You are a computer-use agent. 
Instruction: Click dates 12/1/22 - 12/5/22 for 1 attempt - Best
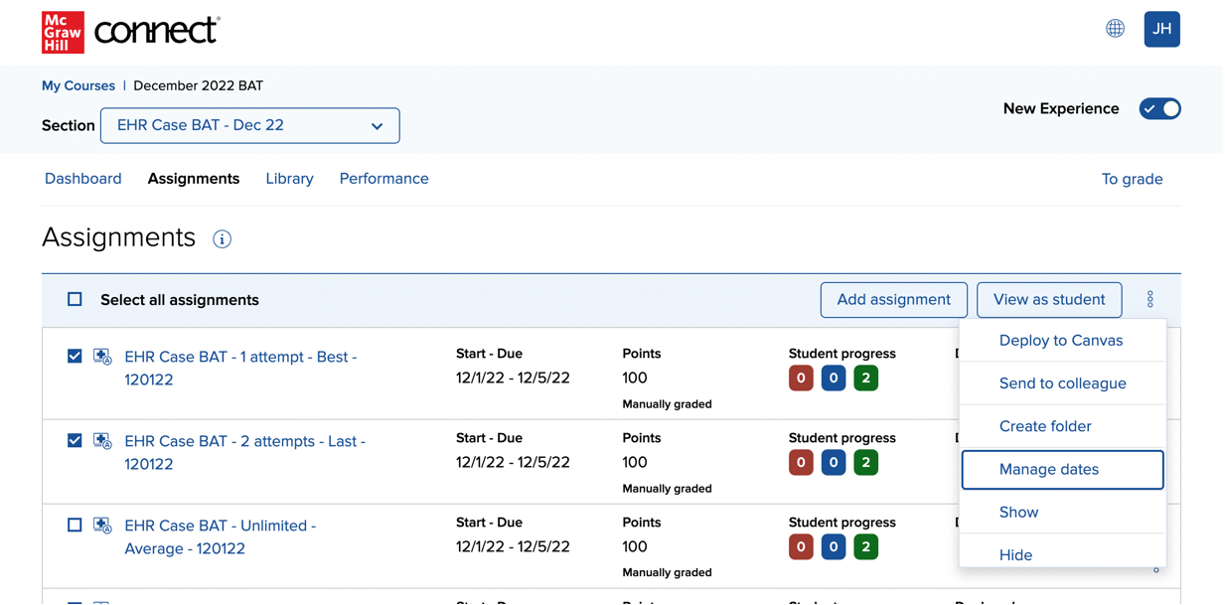[513, 378]
